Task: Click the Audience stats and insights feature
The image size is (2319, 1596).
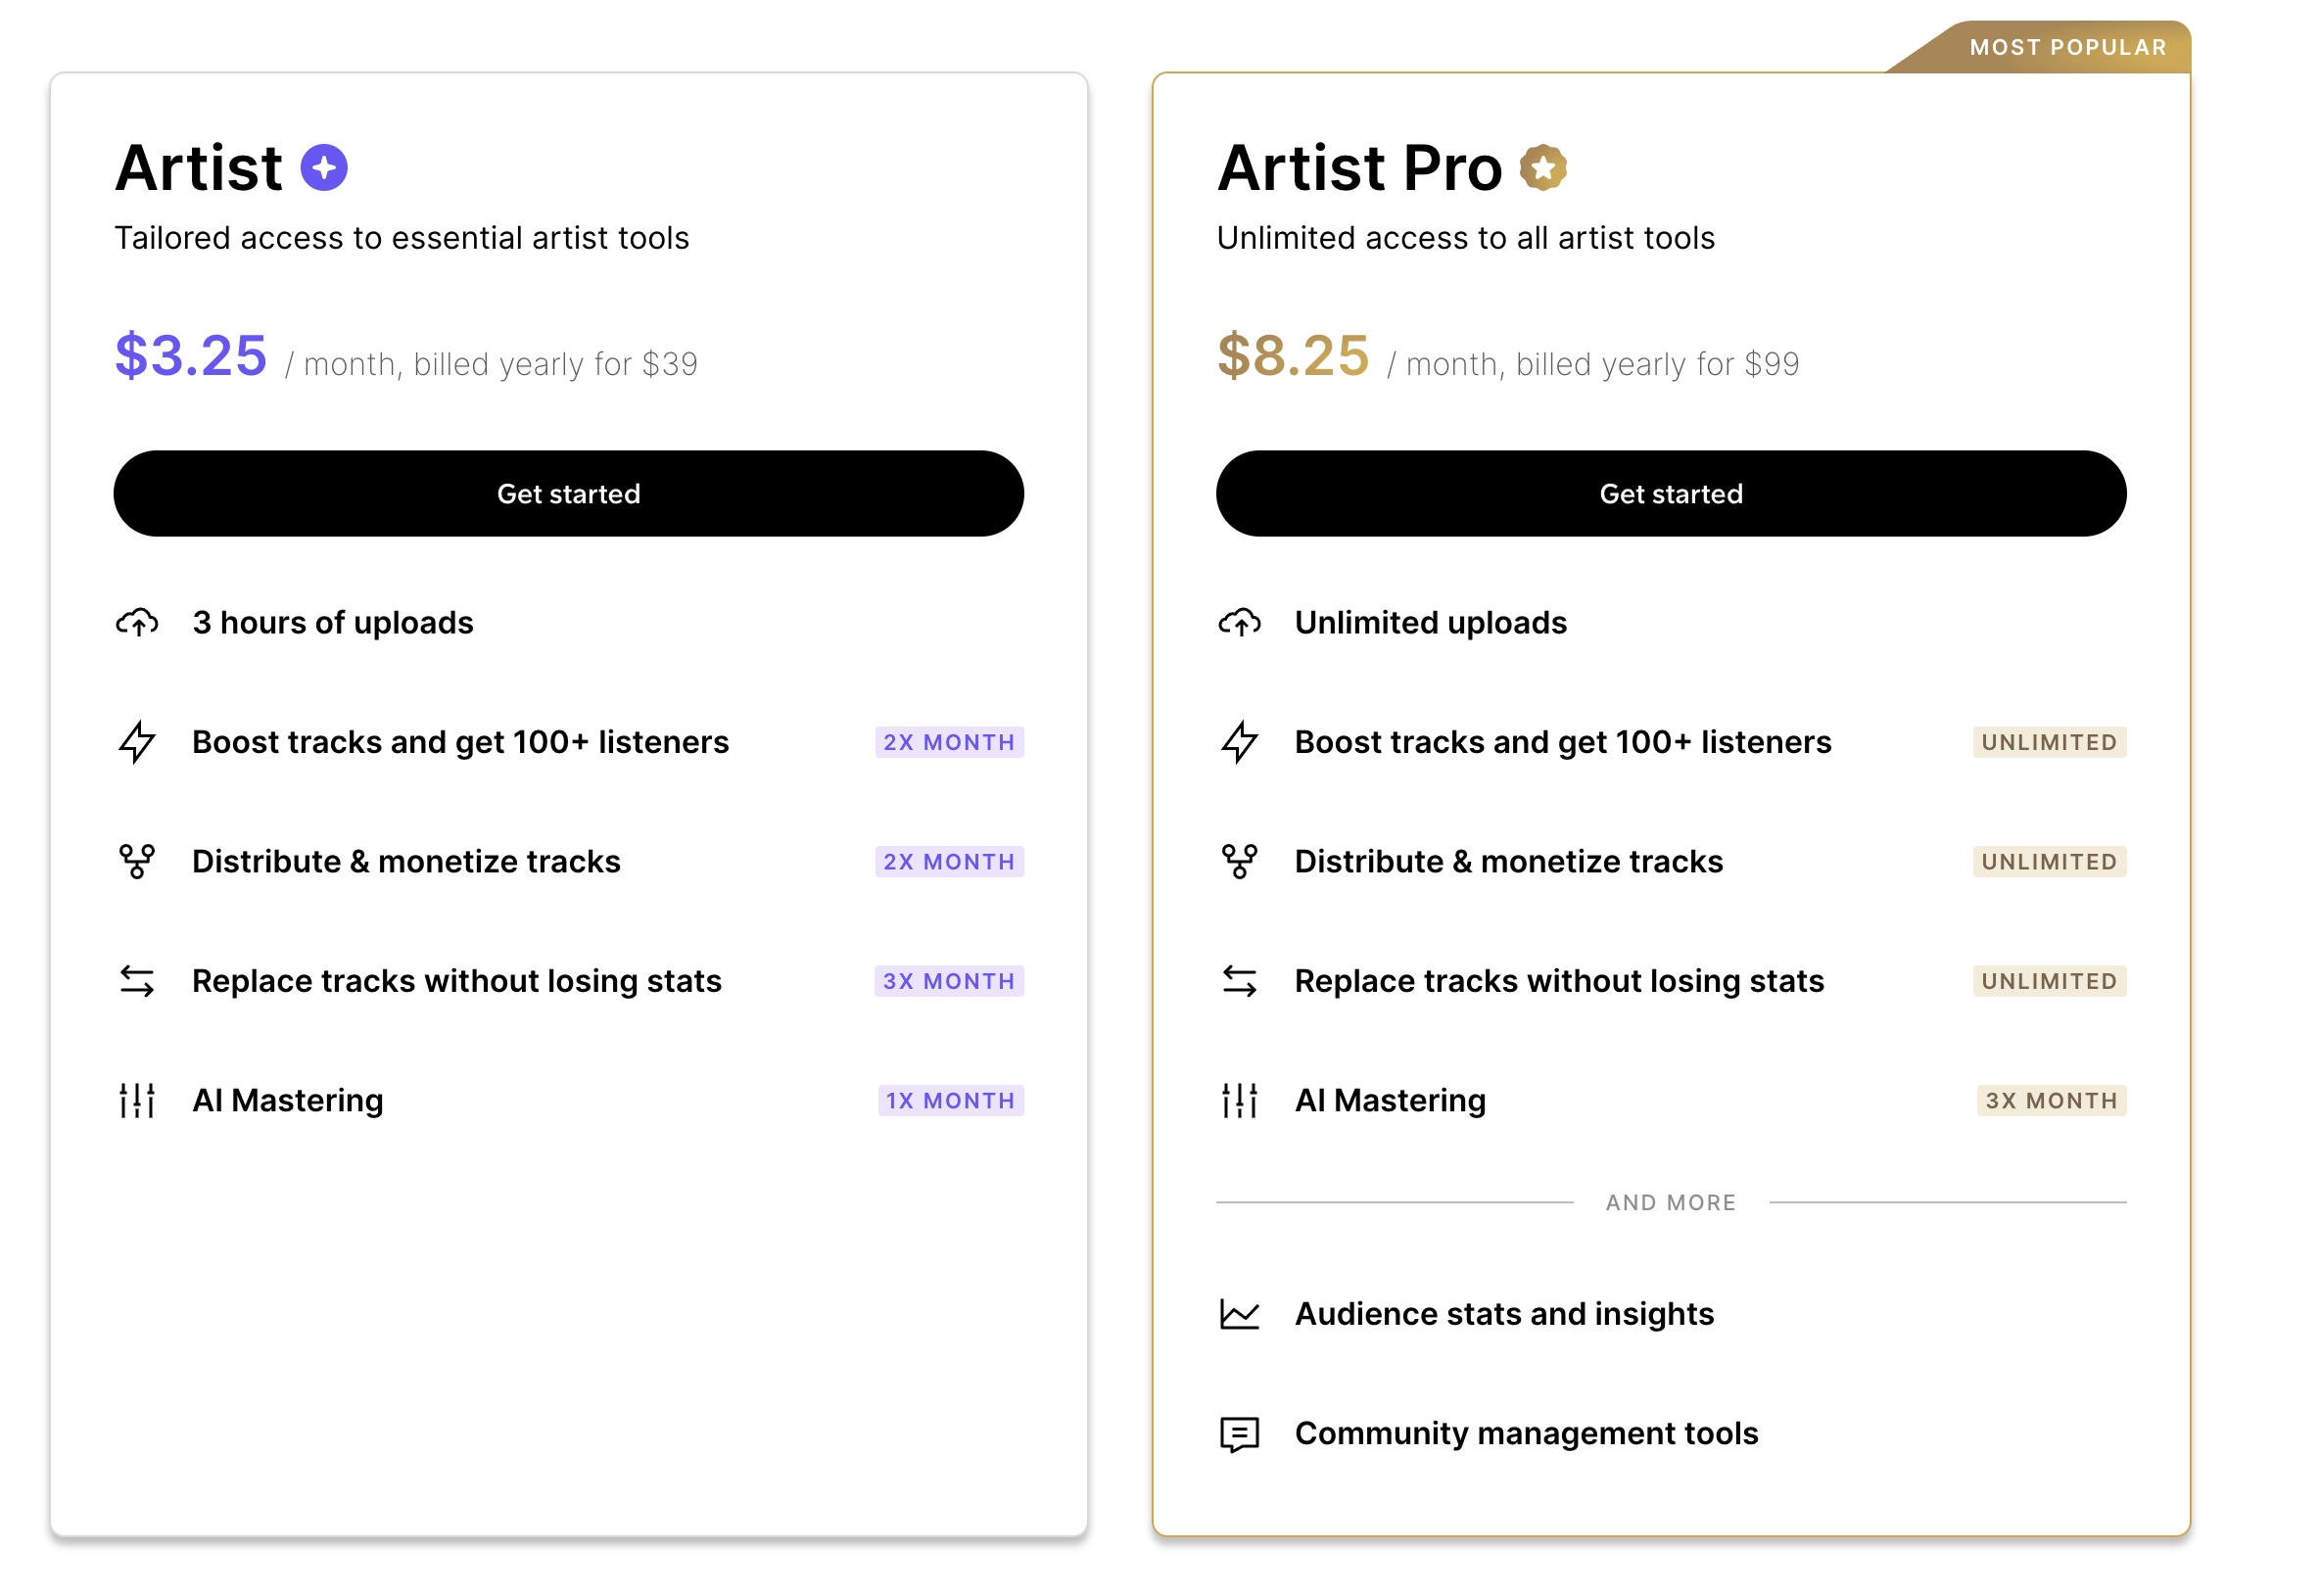Action: (1503, 1313)
